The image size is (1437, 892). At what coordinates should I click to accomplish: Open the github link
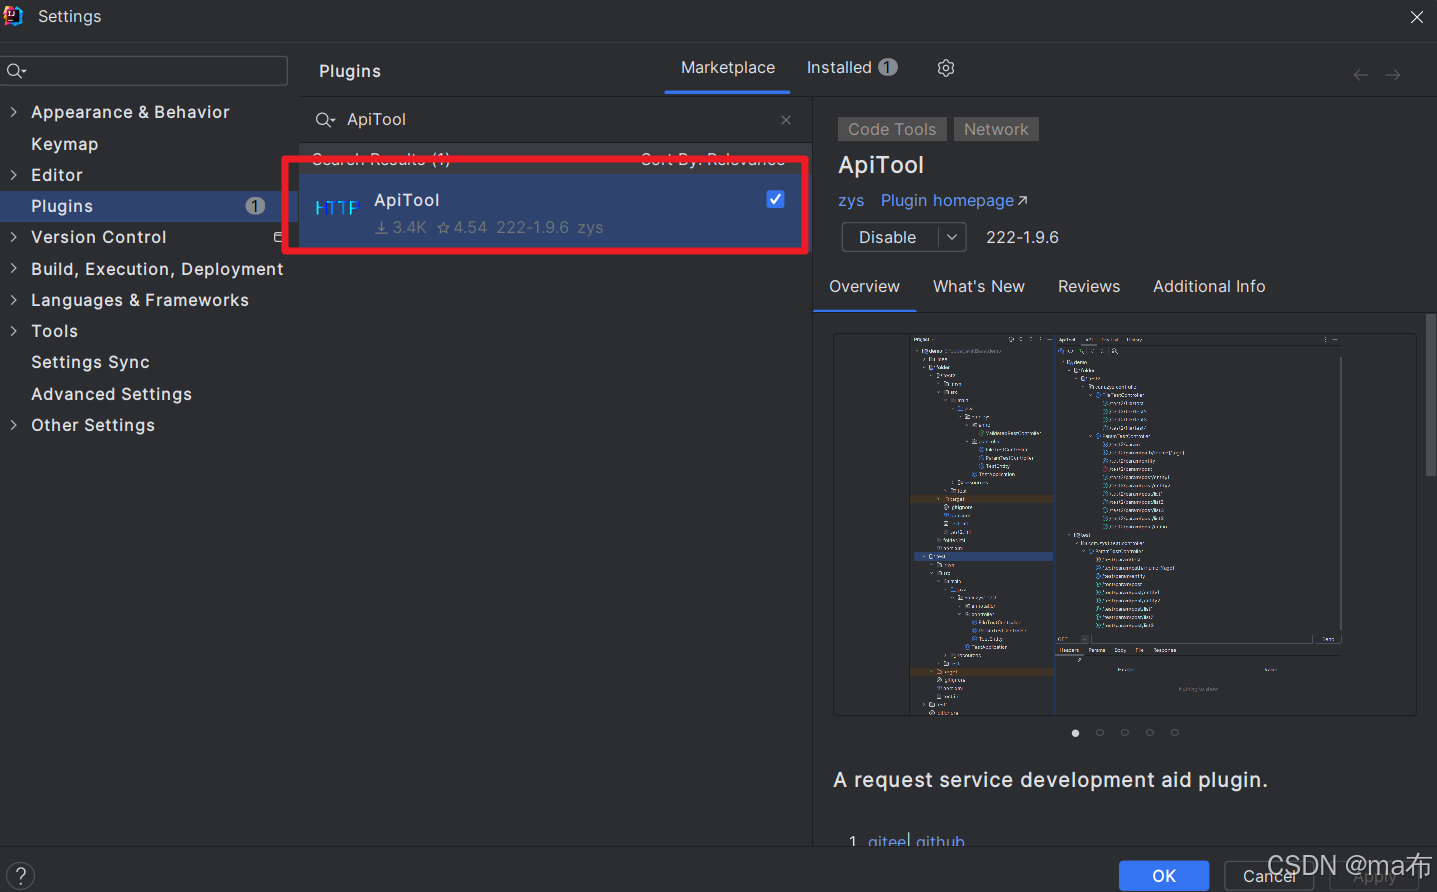click(940, 841)
